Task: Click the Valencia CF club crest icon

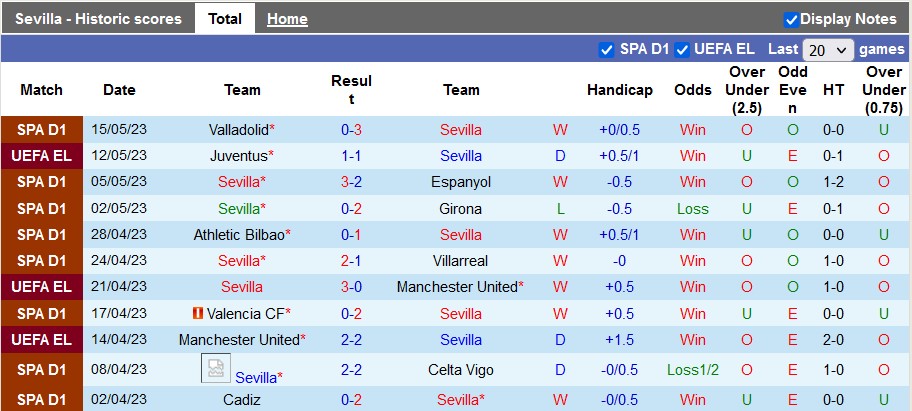Action: coord(198,313)
